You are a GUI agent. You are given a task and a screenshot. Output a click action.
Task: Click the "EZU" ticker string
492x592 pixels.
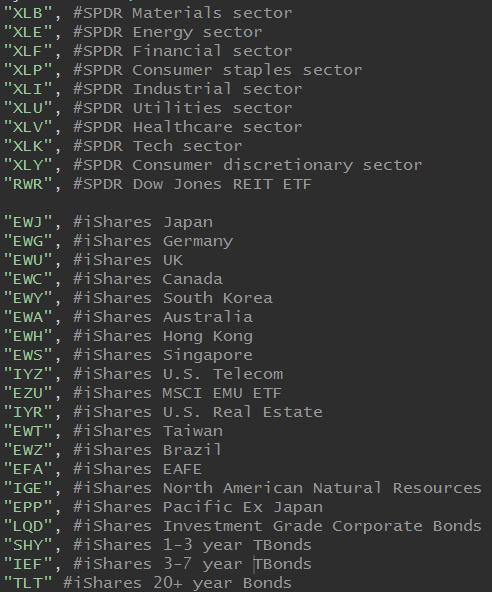[28, 393]
